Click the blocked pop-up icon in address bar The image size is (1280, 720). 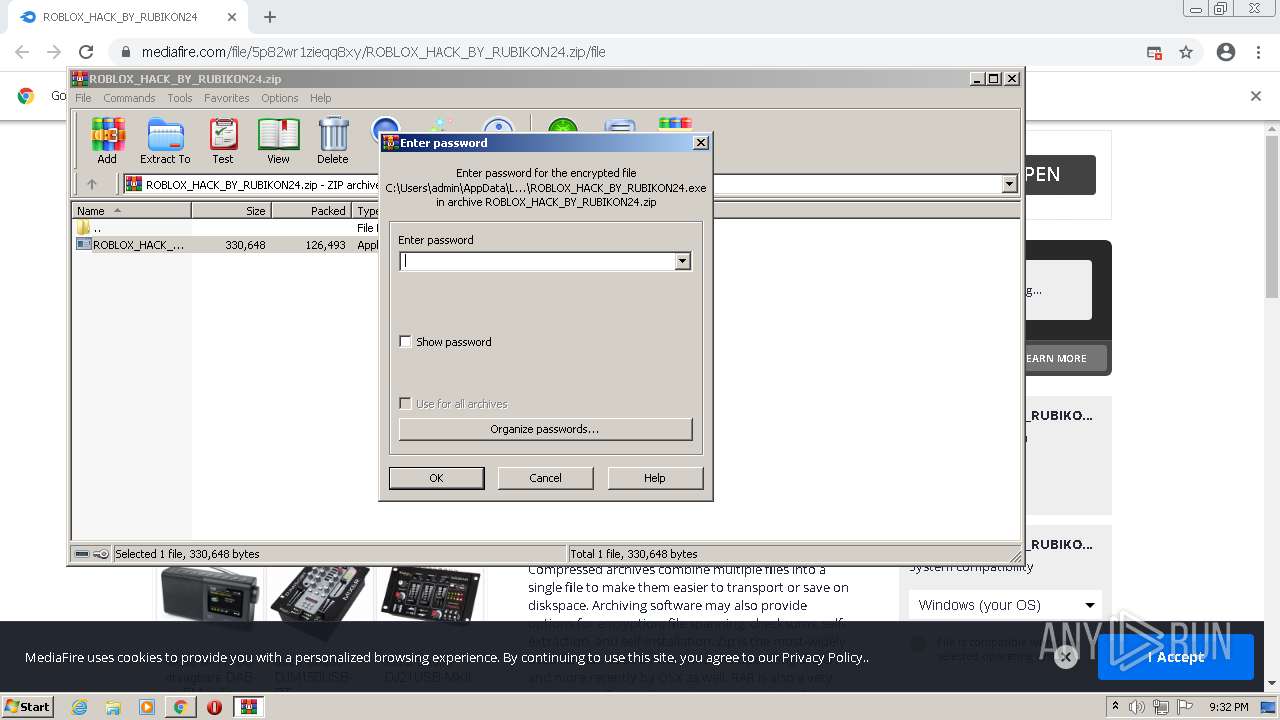point(1154,52)
